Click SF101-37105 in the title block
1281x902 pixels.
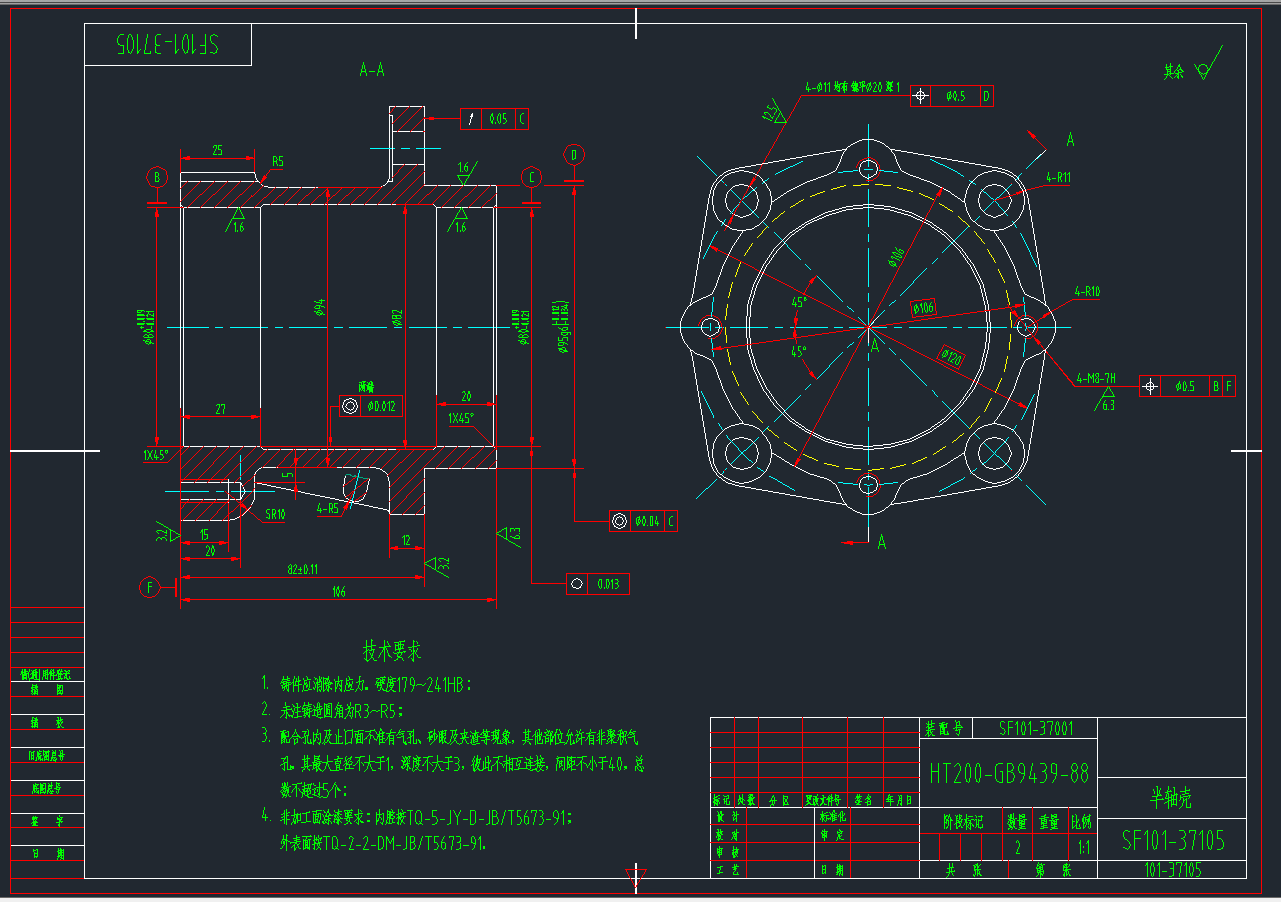tap(1173, 839)
